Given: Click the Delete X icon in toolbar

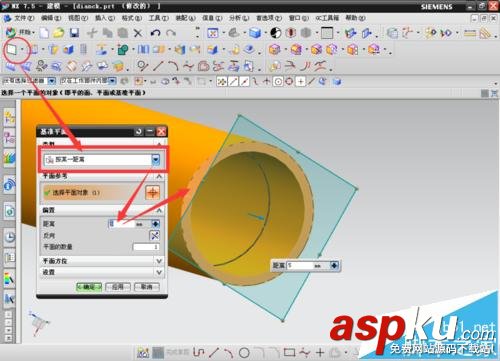Looking at the screenshot, I should pyautogui.click(x=138, y=33).
